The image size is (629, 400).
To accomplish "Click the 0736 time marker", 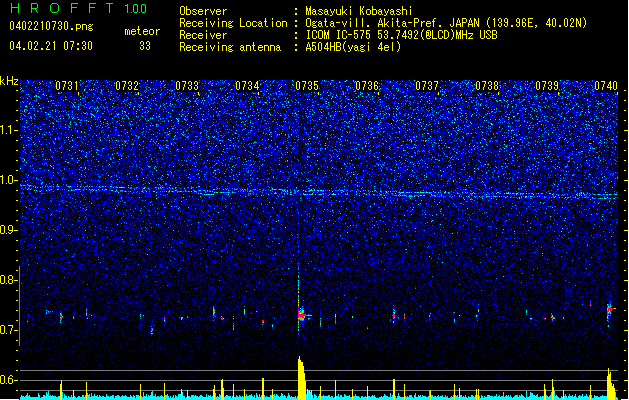I will pyautogui.click(x=367, y=86).
